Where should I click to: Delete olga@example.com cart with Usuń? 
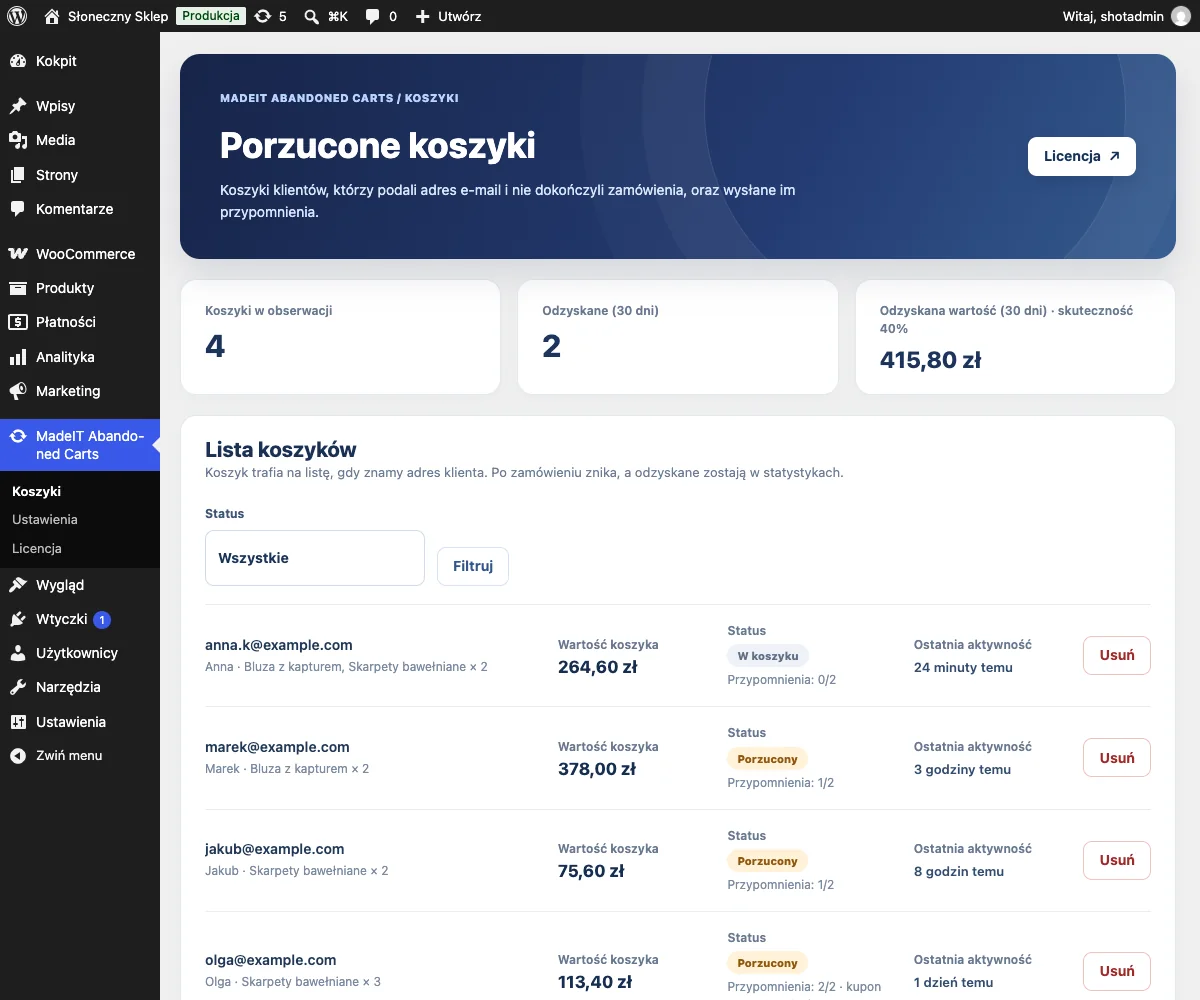(x=1117, y=971)
